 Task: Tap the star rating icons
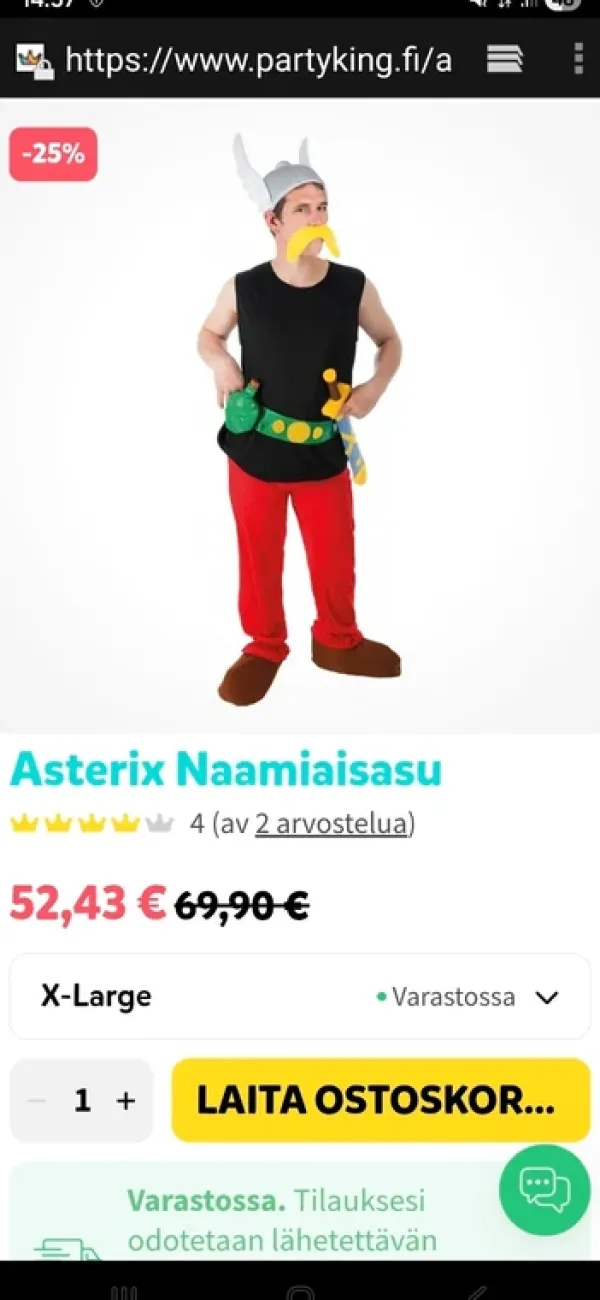click(x=92, y=824)
